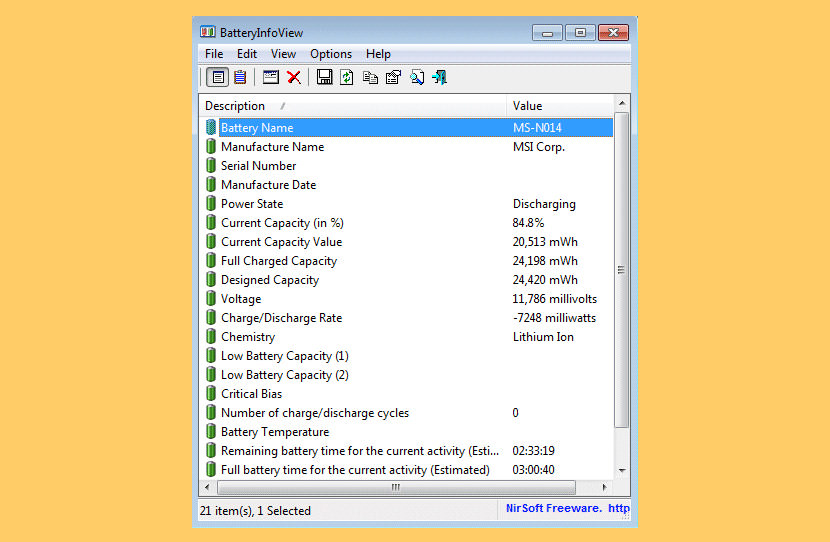The width and height of the screenshot is (830, 542).
Task: Open the NirSoft Freeware link
Action: click(567, 508)
